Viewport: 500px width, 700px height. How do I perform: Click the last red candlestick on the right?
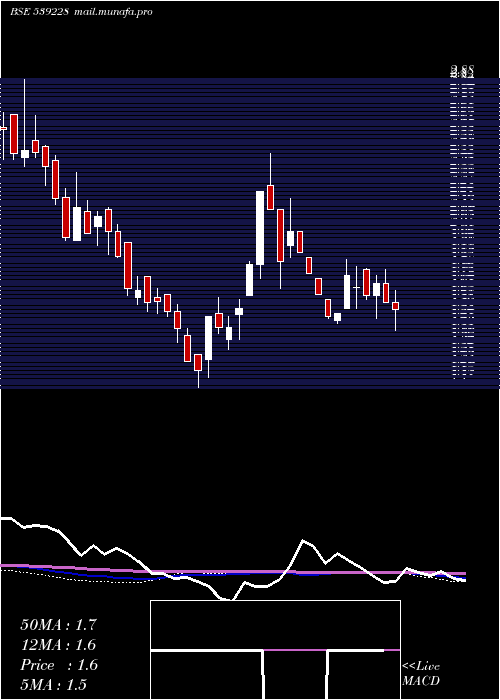395,306
